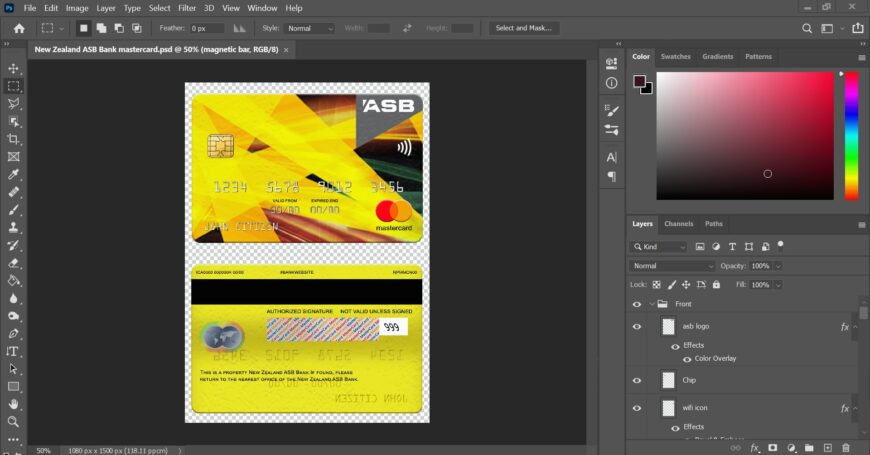Open the Filter menu
This screenshot has height=455, width=870.
click(x=187, y=8)
